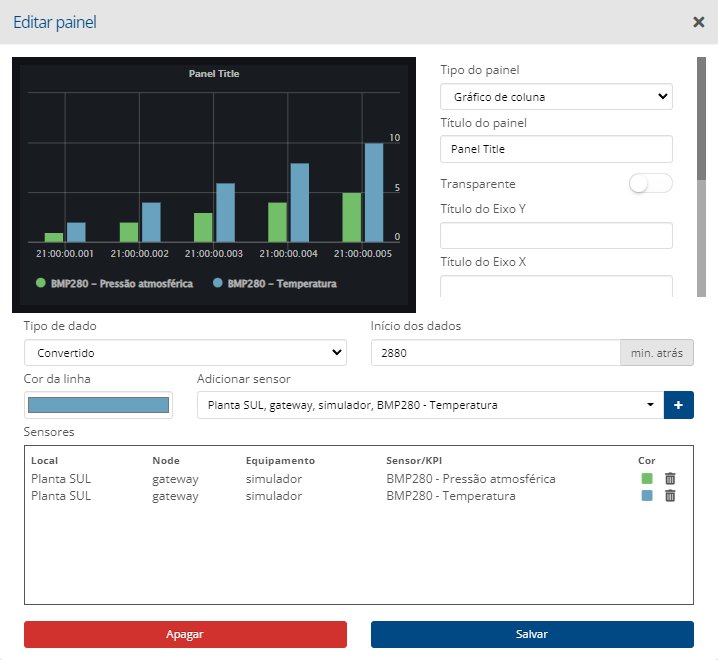Click trash icon for BMP280 Temperatura sensor
This screenshot has height=660, width=718.
point(670,496)
